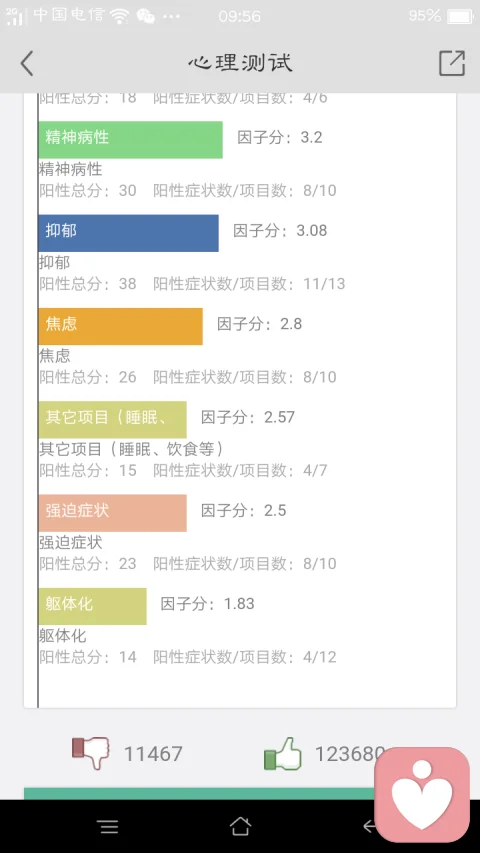480x853 pixels.
Task: Tap the like count 123680
Action: coord(350,754)
